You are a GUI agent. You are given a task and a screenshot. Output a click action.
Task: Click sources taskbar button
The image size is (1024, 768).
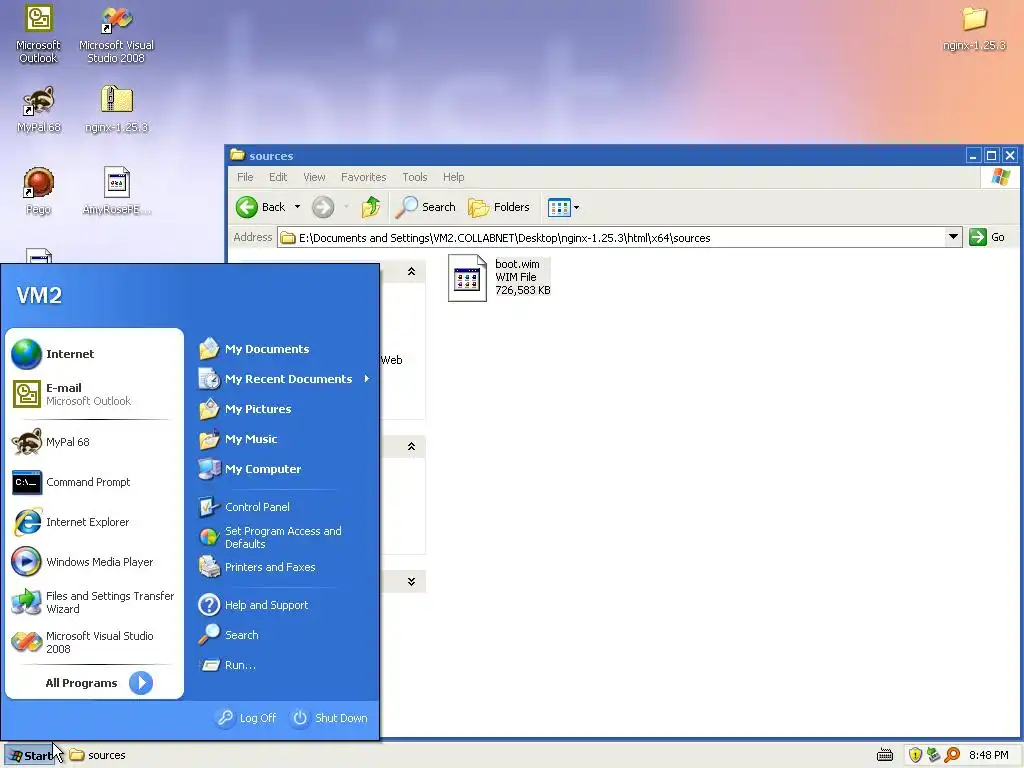point(98,756)
